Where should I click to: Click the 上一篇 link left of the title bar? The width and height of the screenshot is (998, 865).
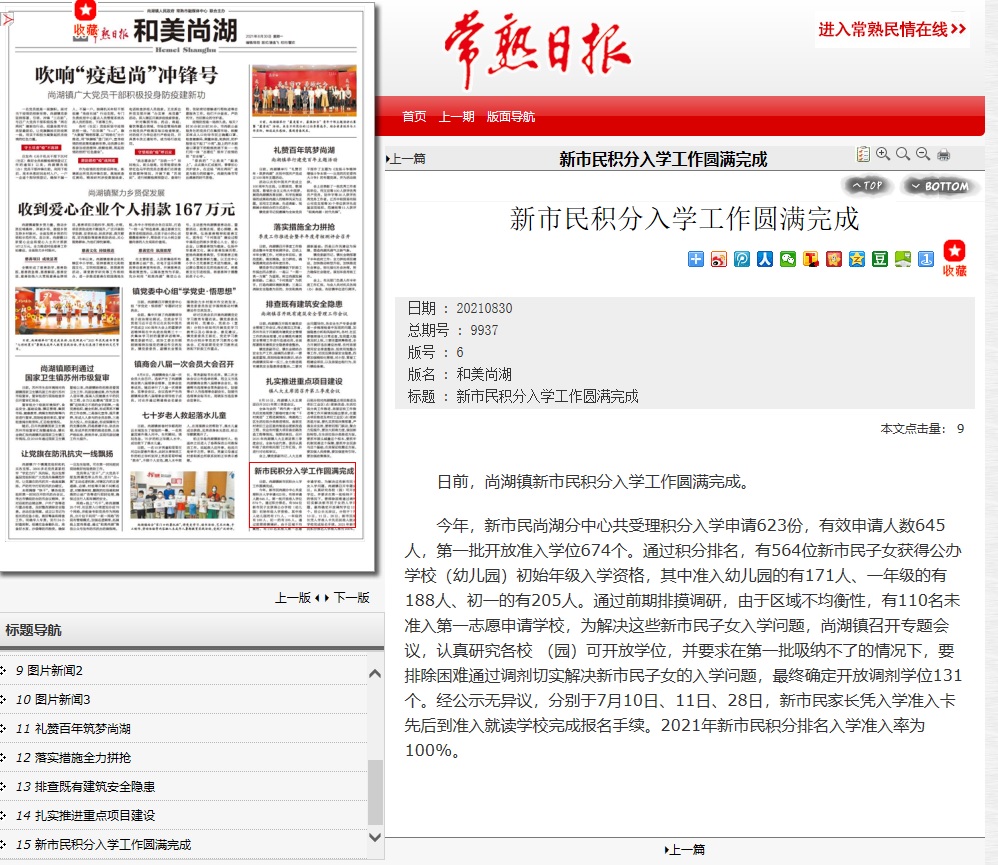coord(406,158)
